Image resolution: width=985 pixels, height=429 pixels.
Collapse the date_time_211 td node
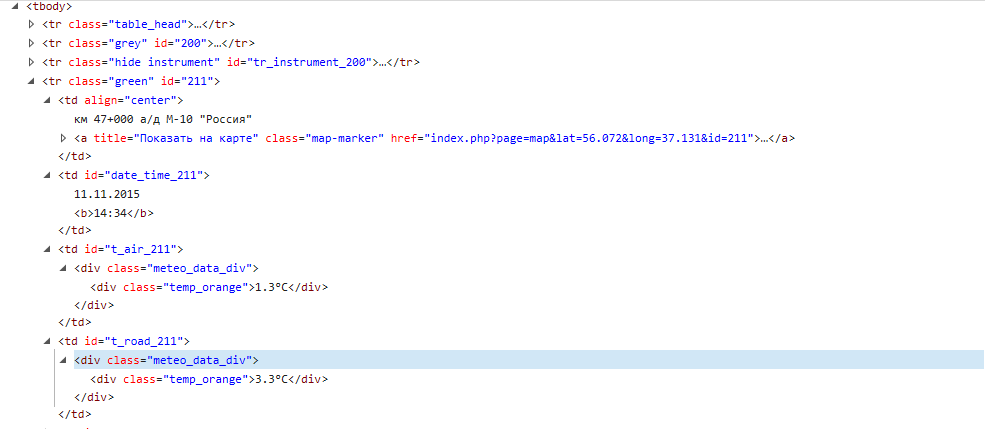tap(49, 176)
